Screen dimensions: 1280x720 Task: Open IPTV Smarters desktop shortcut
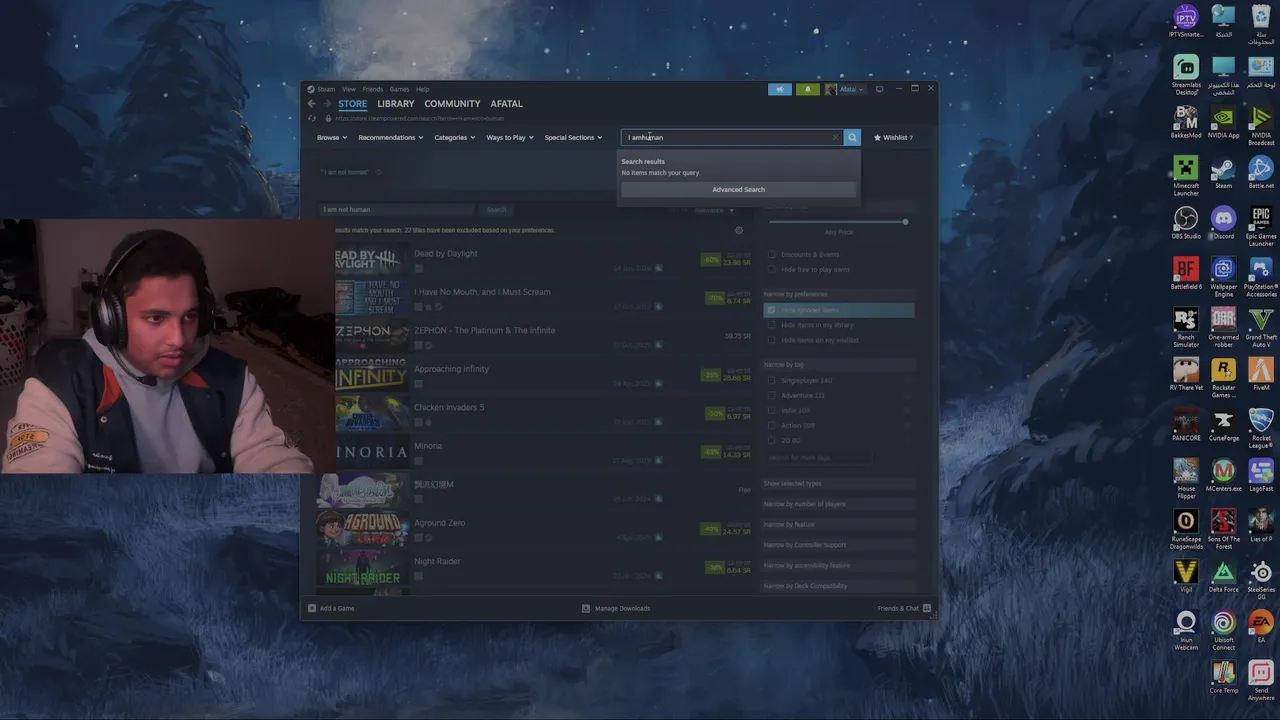[x=1186, y=21]
